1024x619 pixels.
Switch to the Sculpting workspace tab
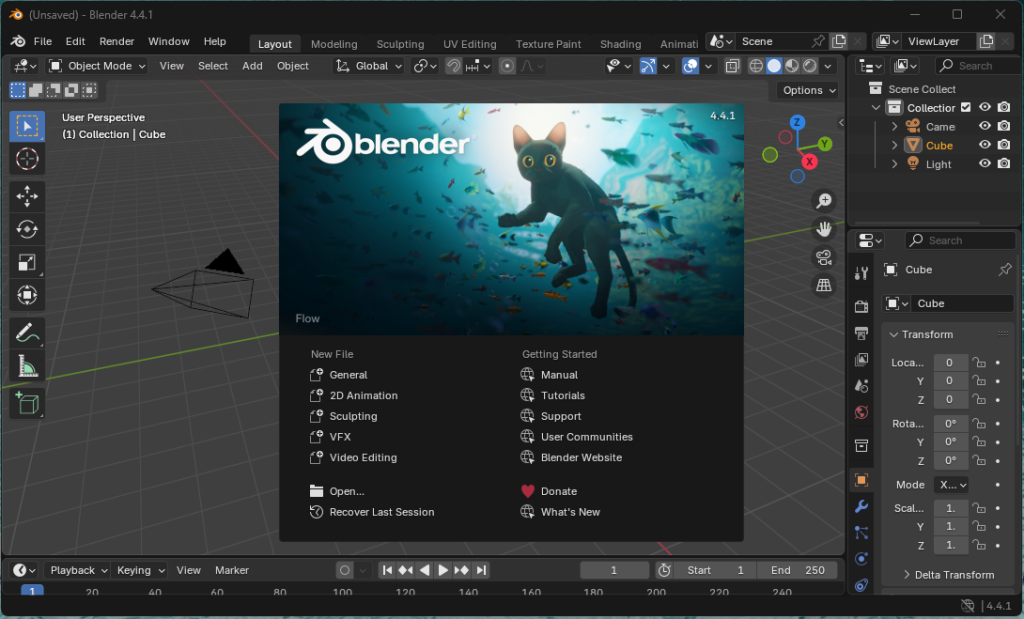tap(400, 44)
